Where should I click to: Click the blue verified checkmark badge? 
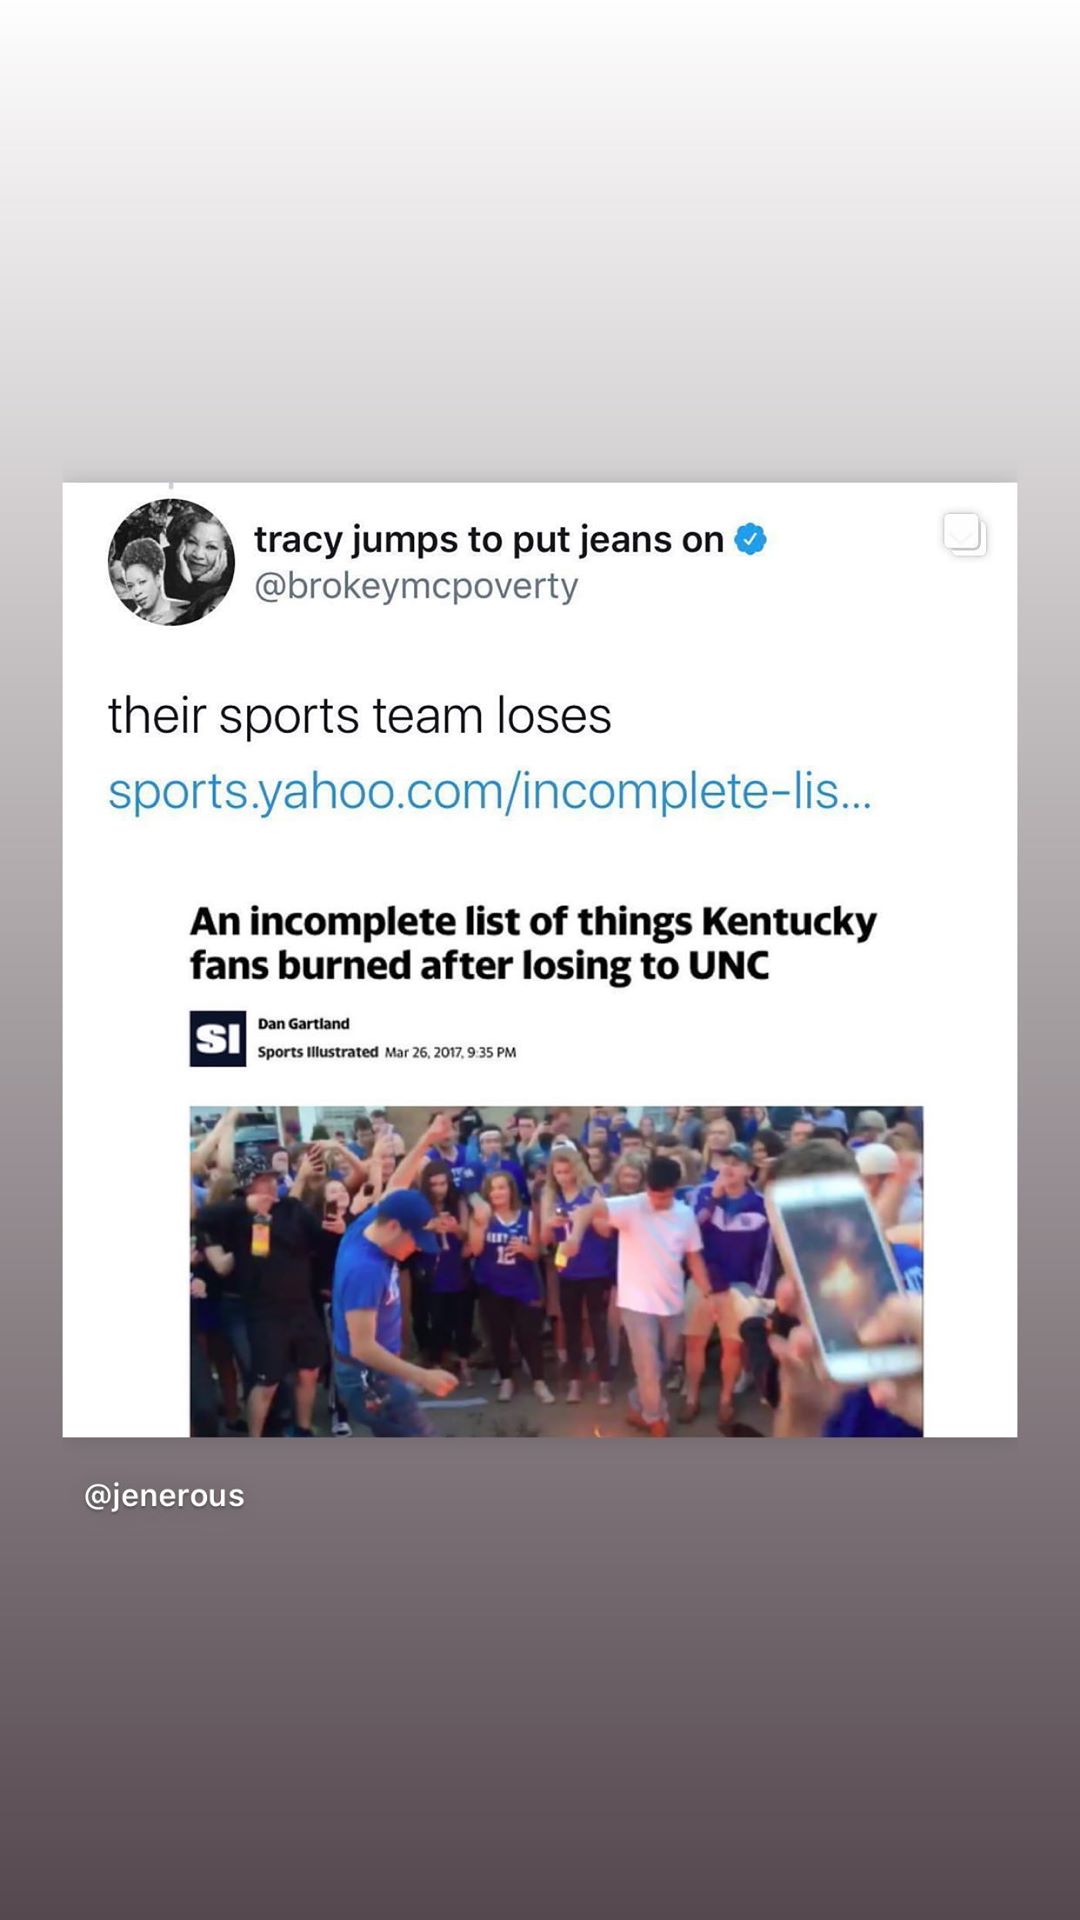pyautogui.click(x=750, y=539)
